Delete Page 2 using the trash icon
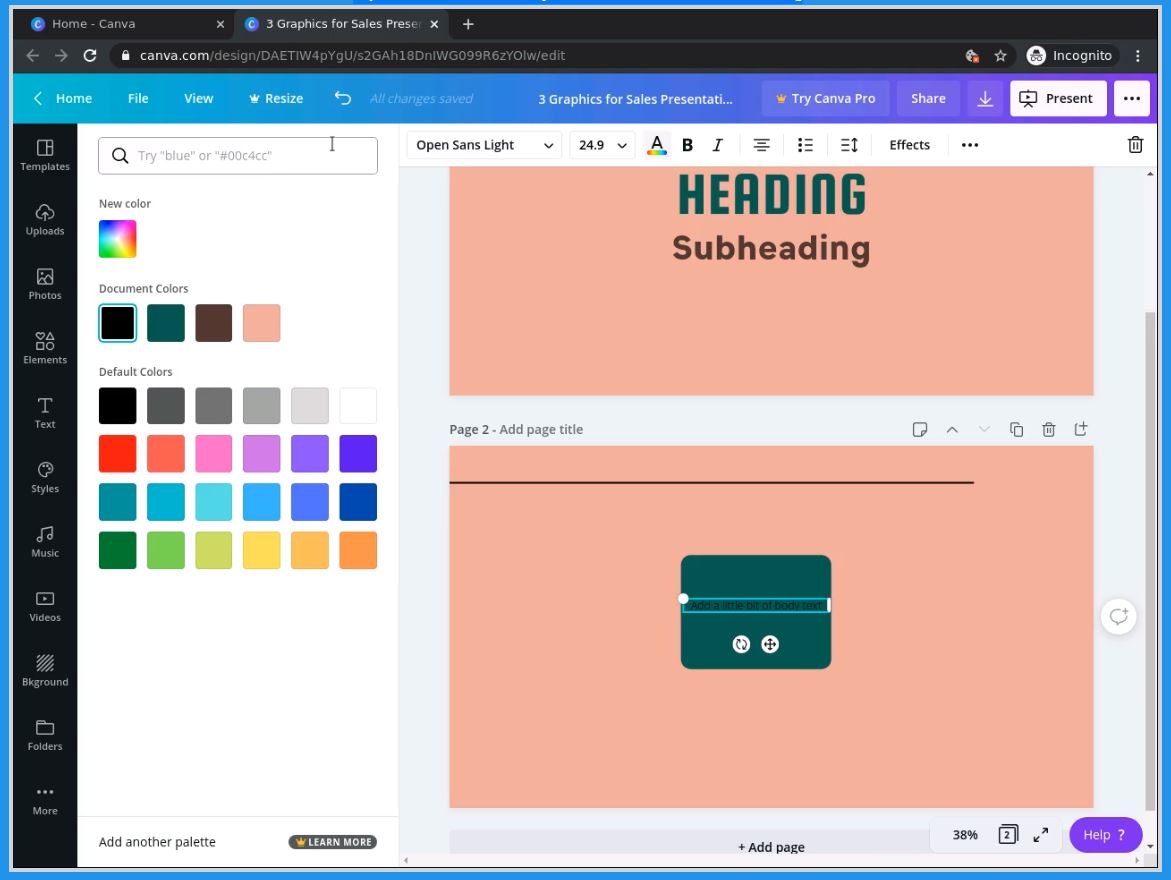 1048,428
